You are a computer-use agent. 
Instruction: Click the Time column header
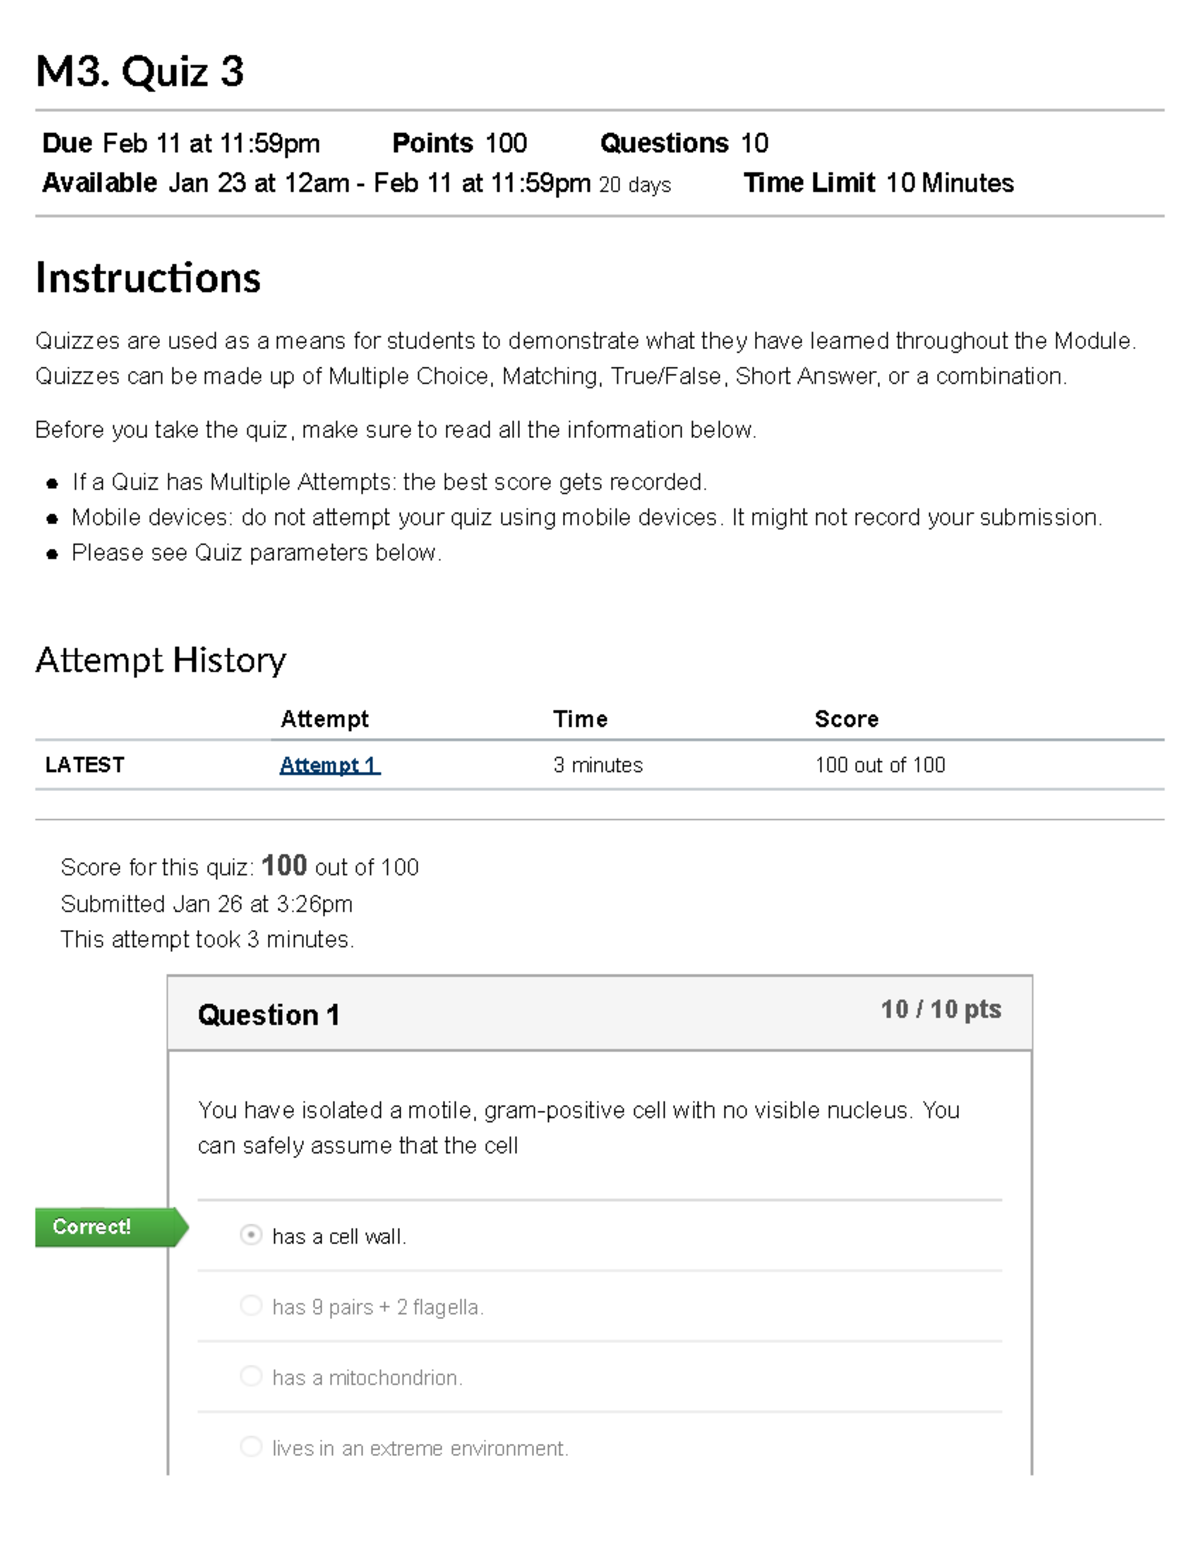(580, 719)
